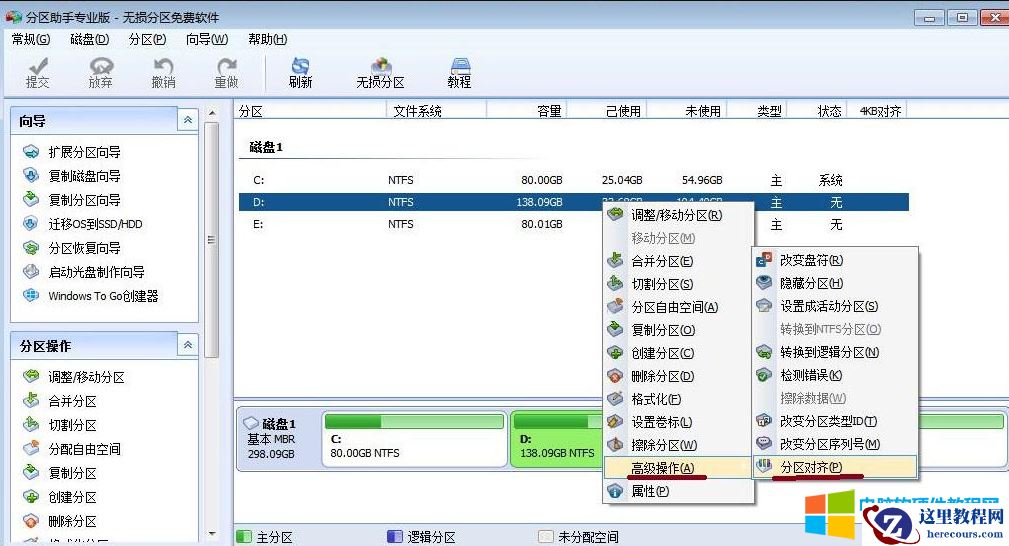Click the 文件系统 column header
Image resolution: width=1009 pixels, height=546 pixels.
pos(436,111)
